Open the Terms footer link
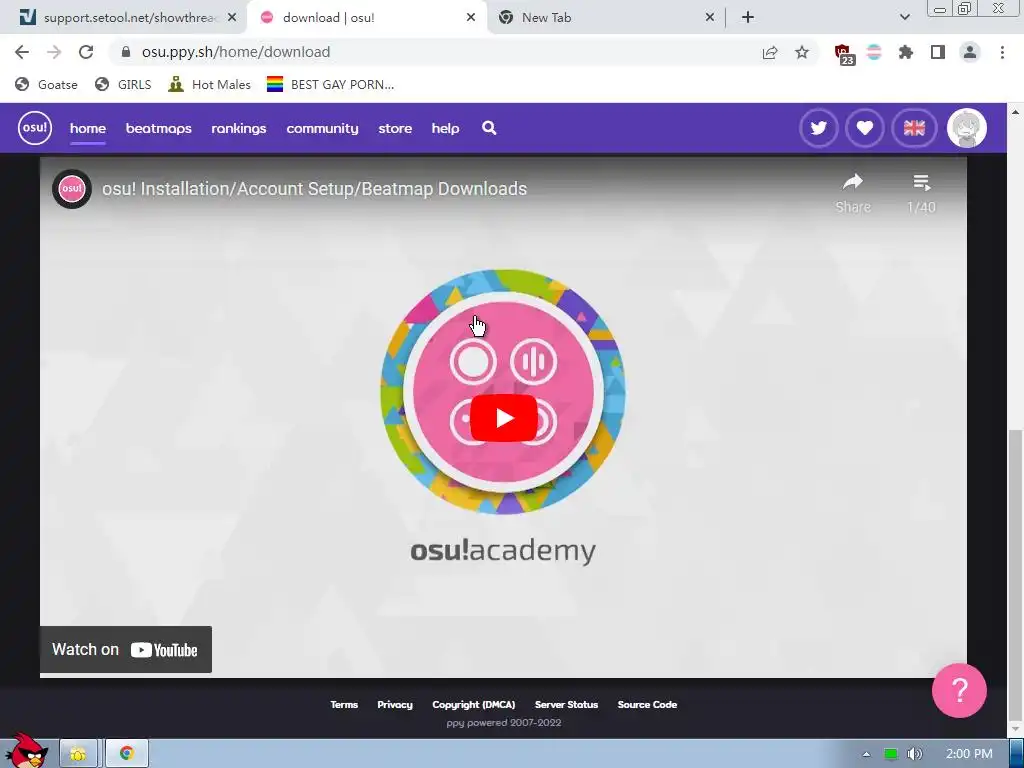 344,705
